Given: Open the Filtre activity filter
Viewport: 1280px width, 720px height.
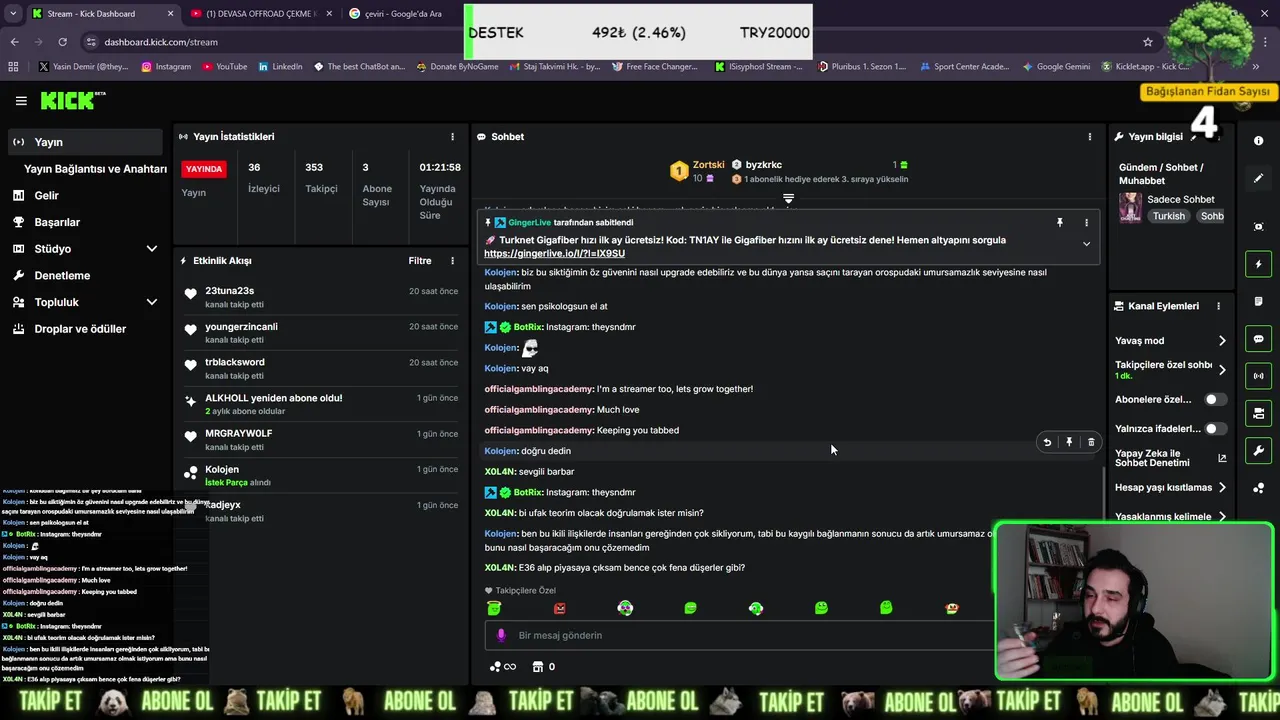Looking at the screenshot, I should tap(420, 261).
